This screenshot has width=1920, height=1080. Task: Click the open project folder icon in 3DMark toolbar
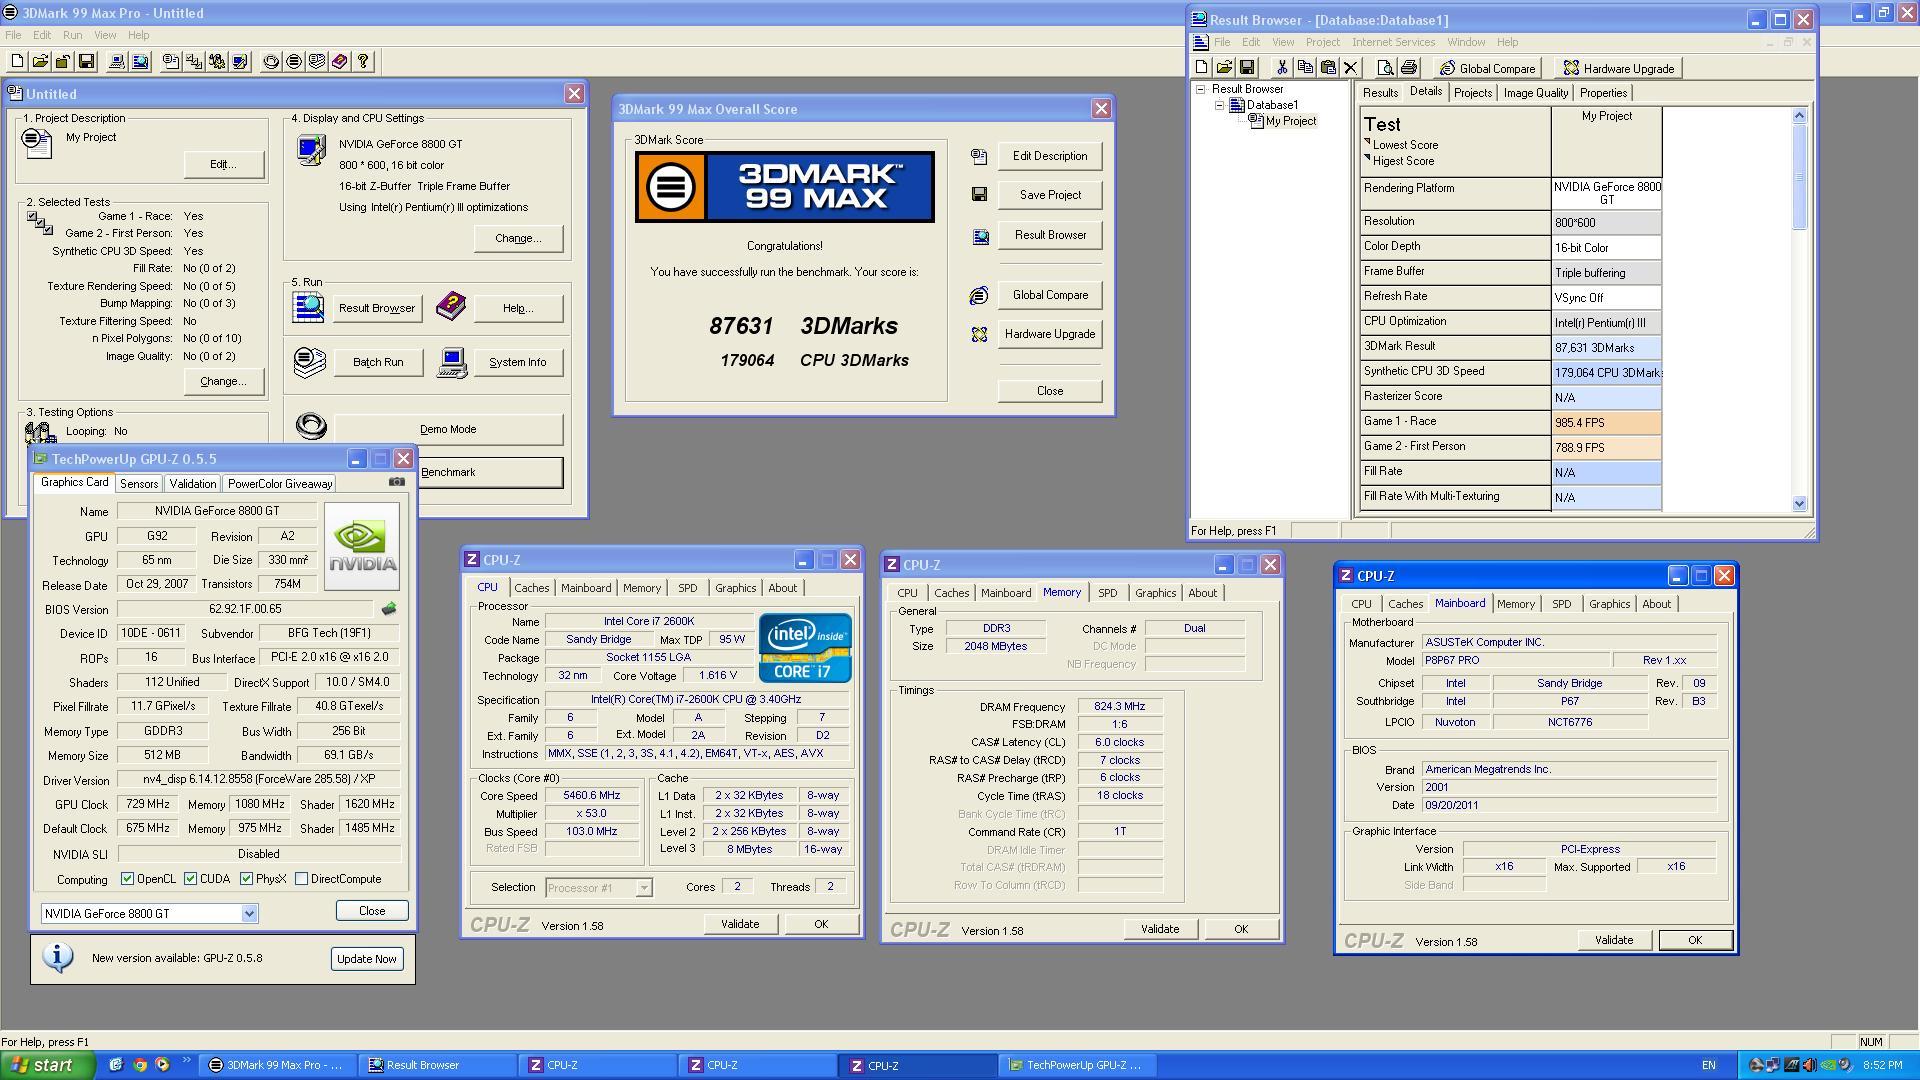coord(40,62)
